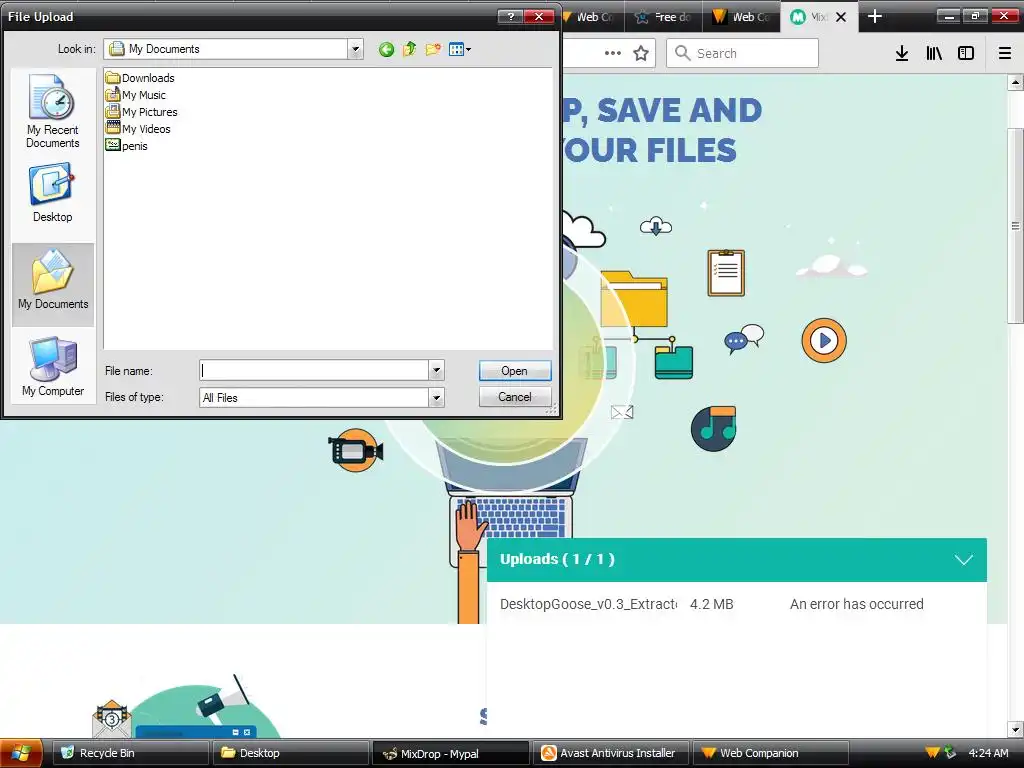The image size is (1024, 768).
Task: Click the Web Companion tray icon
Action: [x=933, y=753]
